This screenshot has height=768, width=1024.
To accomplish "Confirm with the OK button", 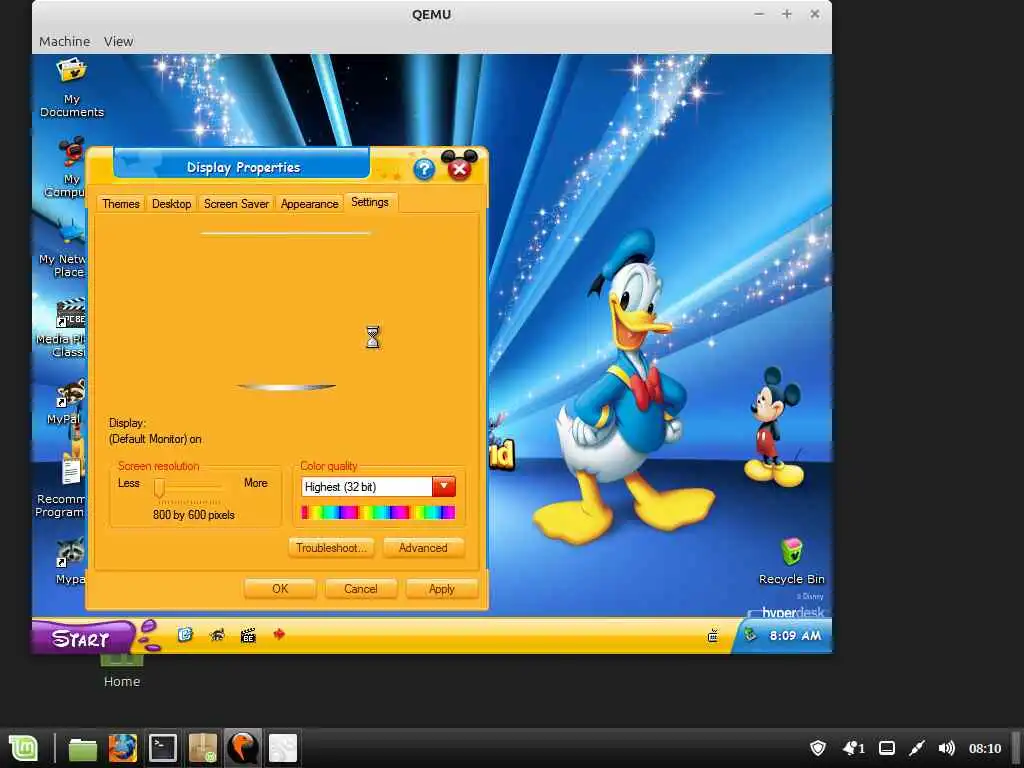I will [280, 589].
